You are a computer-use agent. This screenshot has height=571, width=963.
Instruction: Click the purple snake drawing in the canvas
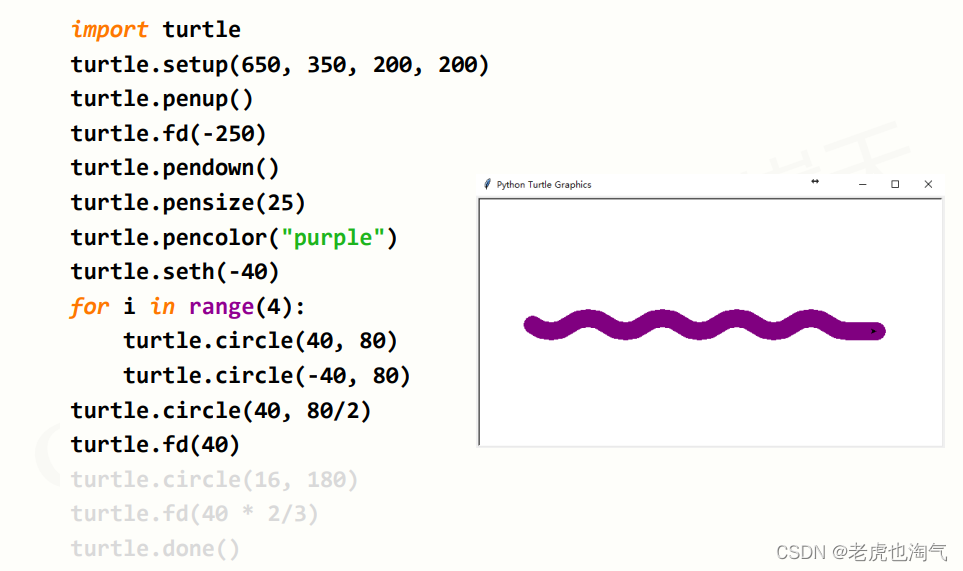(x=704, y=325)
